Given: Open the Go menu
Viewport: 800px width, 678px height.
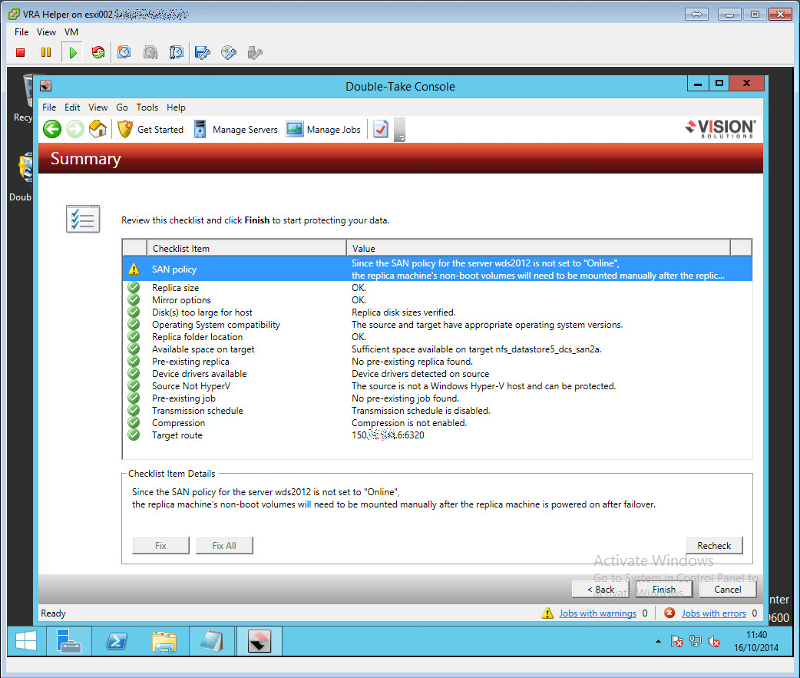Looking at the screenshot, I should (122, 108).
